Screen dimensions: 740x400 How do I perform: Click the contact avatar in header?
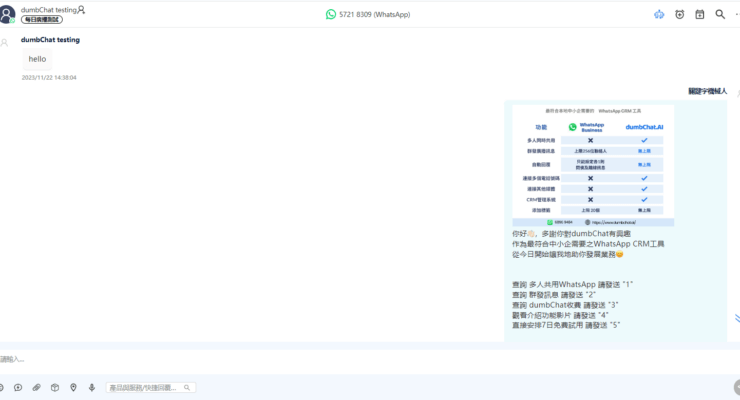coord(7,14)
